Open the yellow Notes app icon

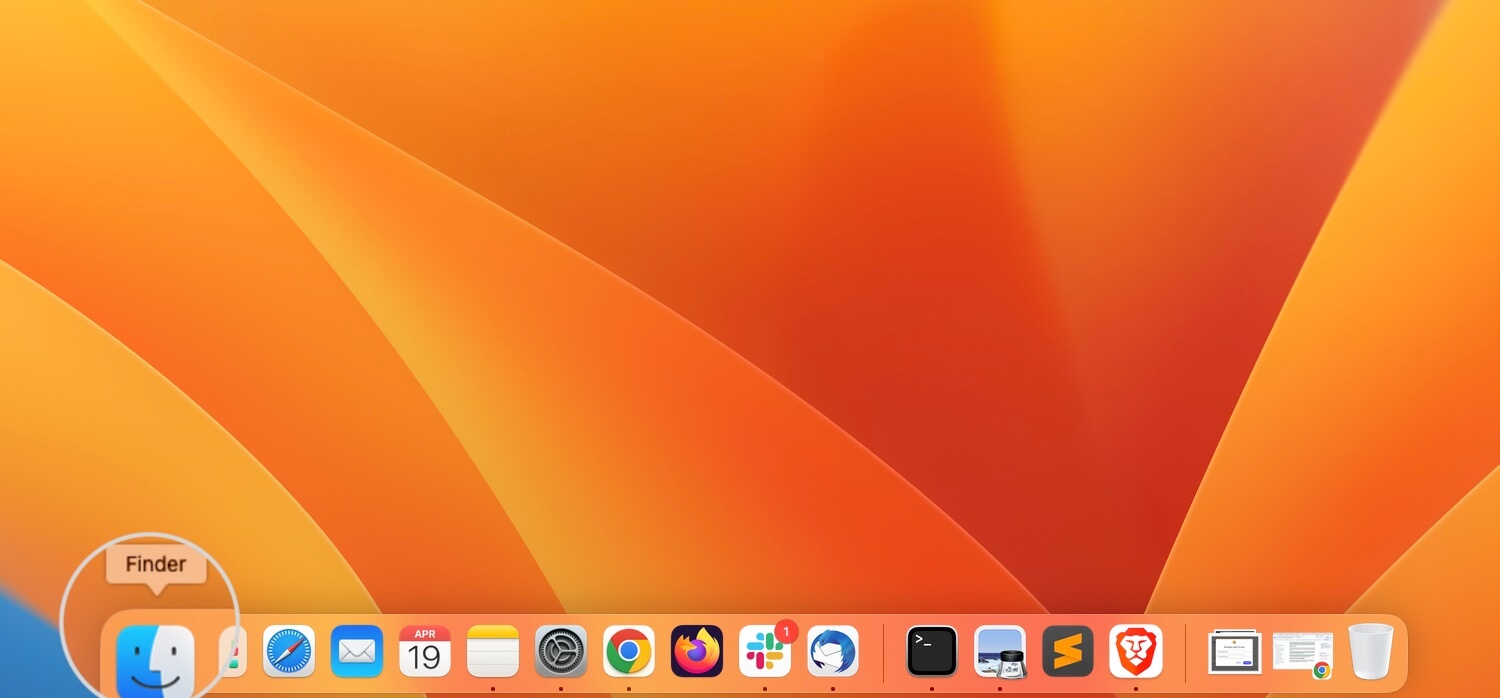(x=493, y=652)
